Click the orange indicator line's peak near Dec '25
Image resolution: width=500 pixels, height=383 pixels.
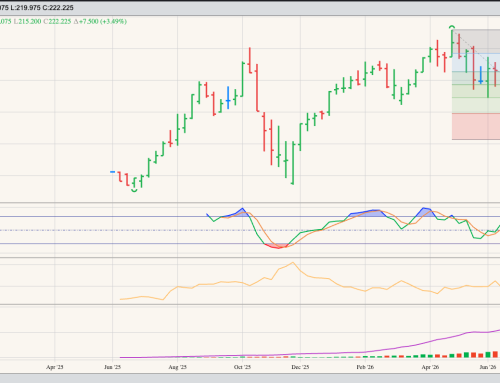pos(293,263)
